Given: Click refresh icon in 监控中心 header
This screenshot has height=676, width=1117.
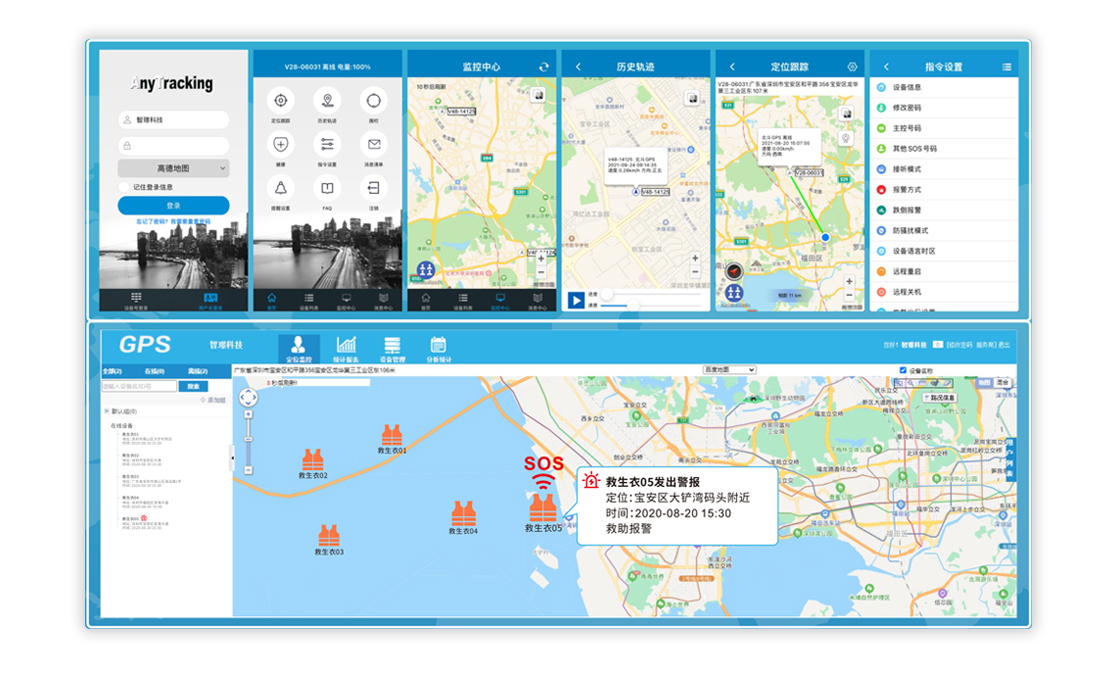Looking at the screenshot, I should 544,67.
